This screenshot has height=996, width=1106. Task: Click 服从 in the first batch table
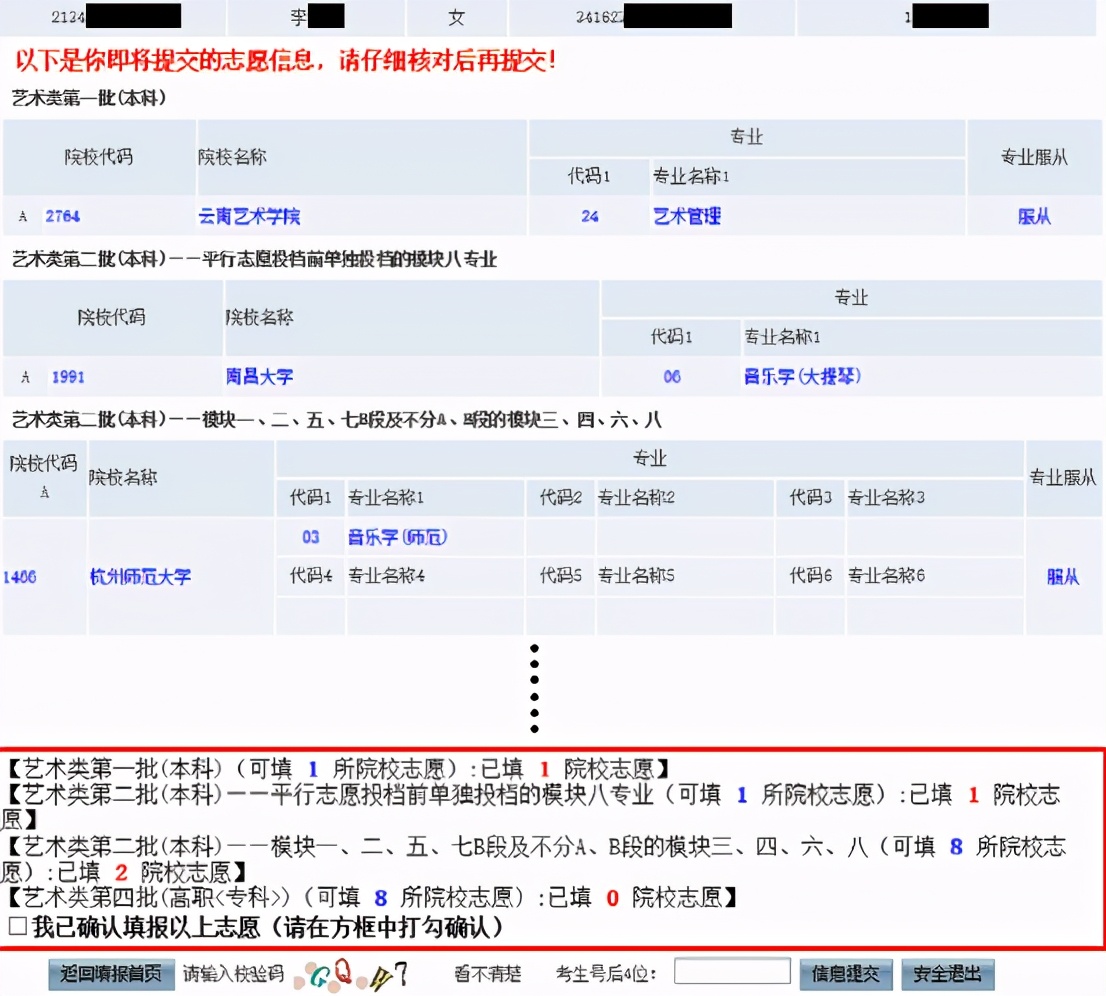pos(1034,216)
